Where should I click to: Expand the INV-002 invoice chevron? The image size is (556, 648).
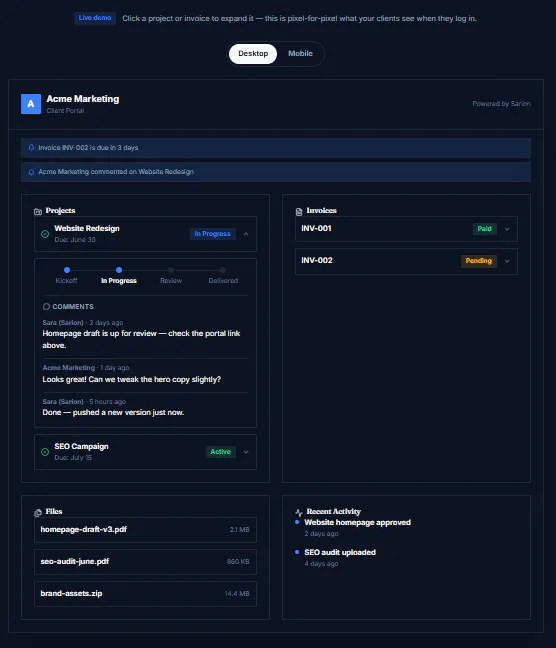[507, 261]
